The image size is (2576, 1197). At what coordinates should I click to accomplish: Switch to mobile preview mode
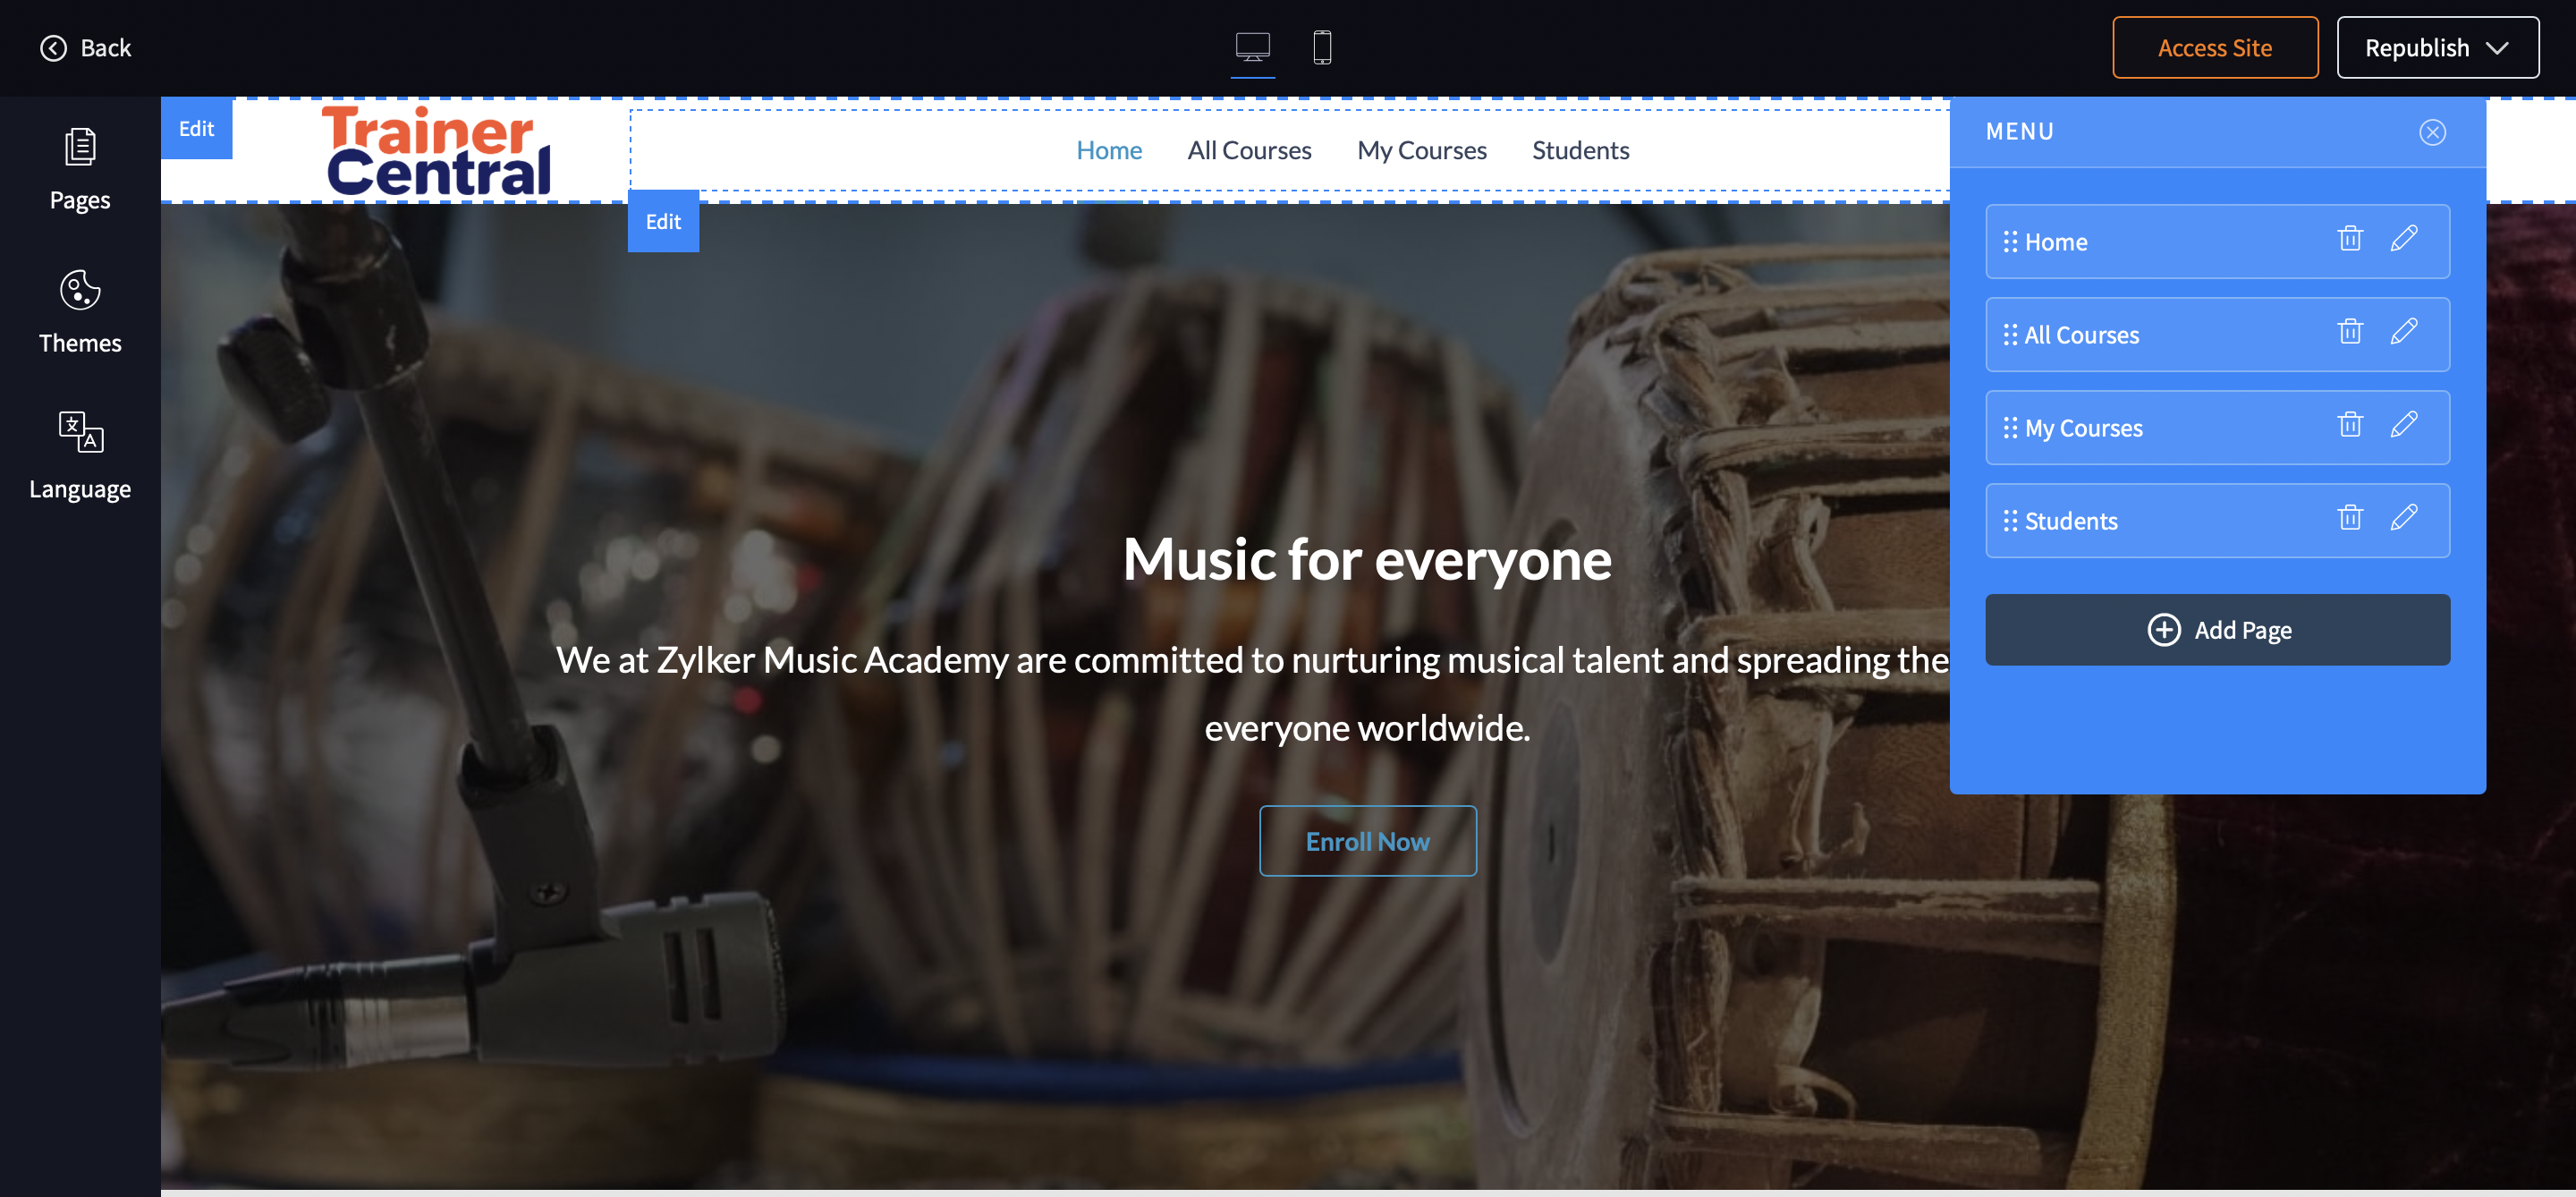(1321, 47)
